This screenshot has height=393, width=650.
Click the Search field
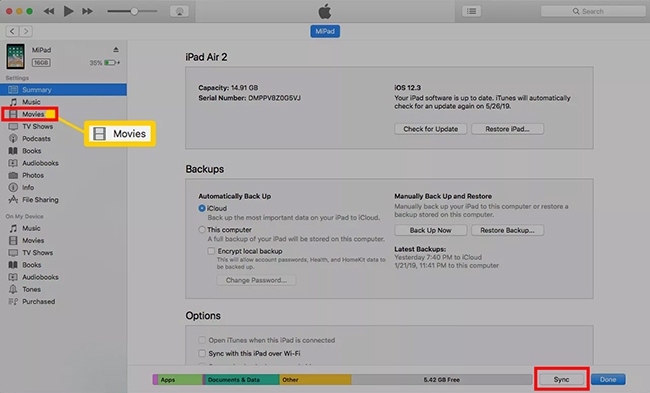[x=593, y=11]
